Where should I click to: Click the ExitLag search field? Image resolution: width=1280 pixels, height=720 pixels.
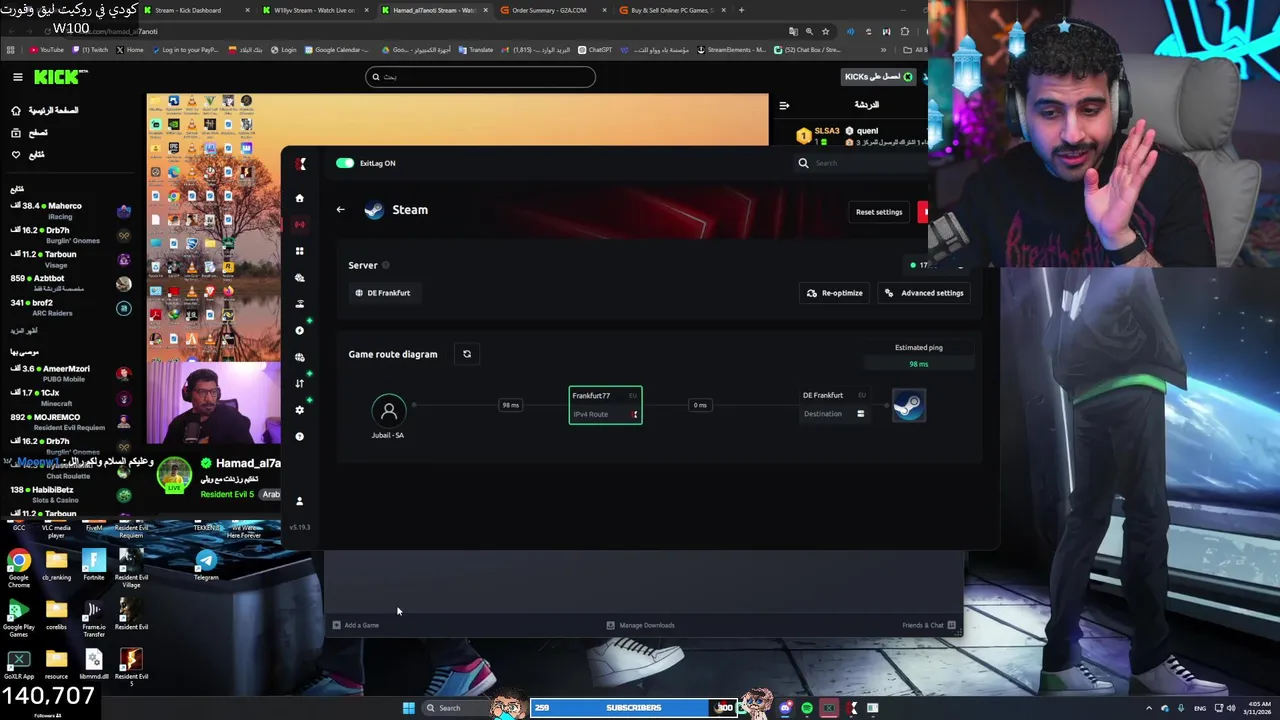[x=860, y=163]
